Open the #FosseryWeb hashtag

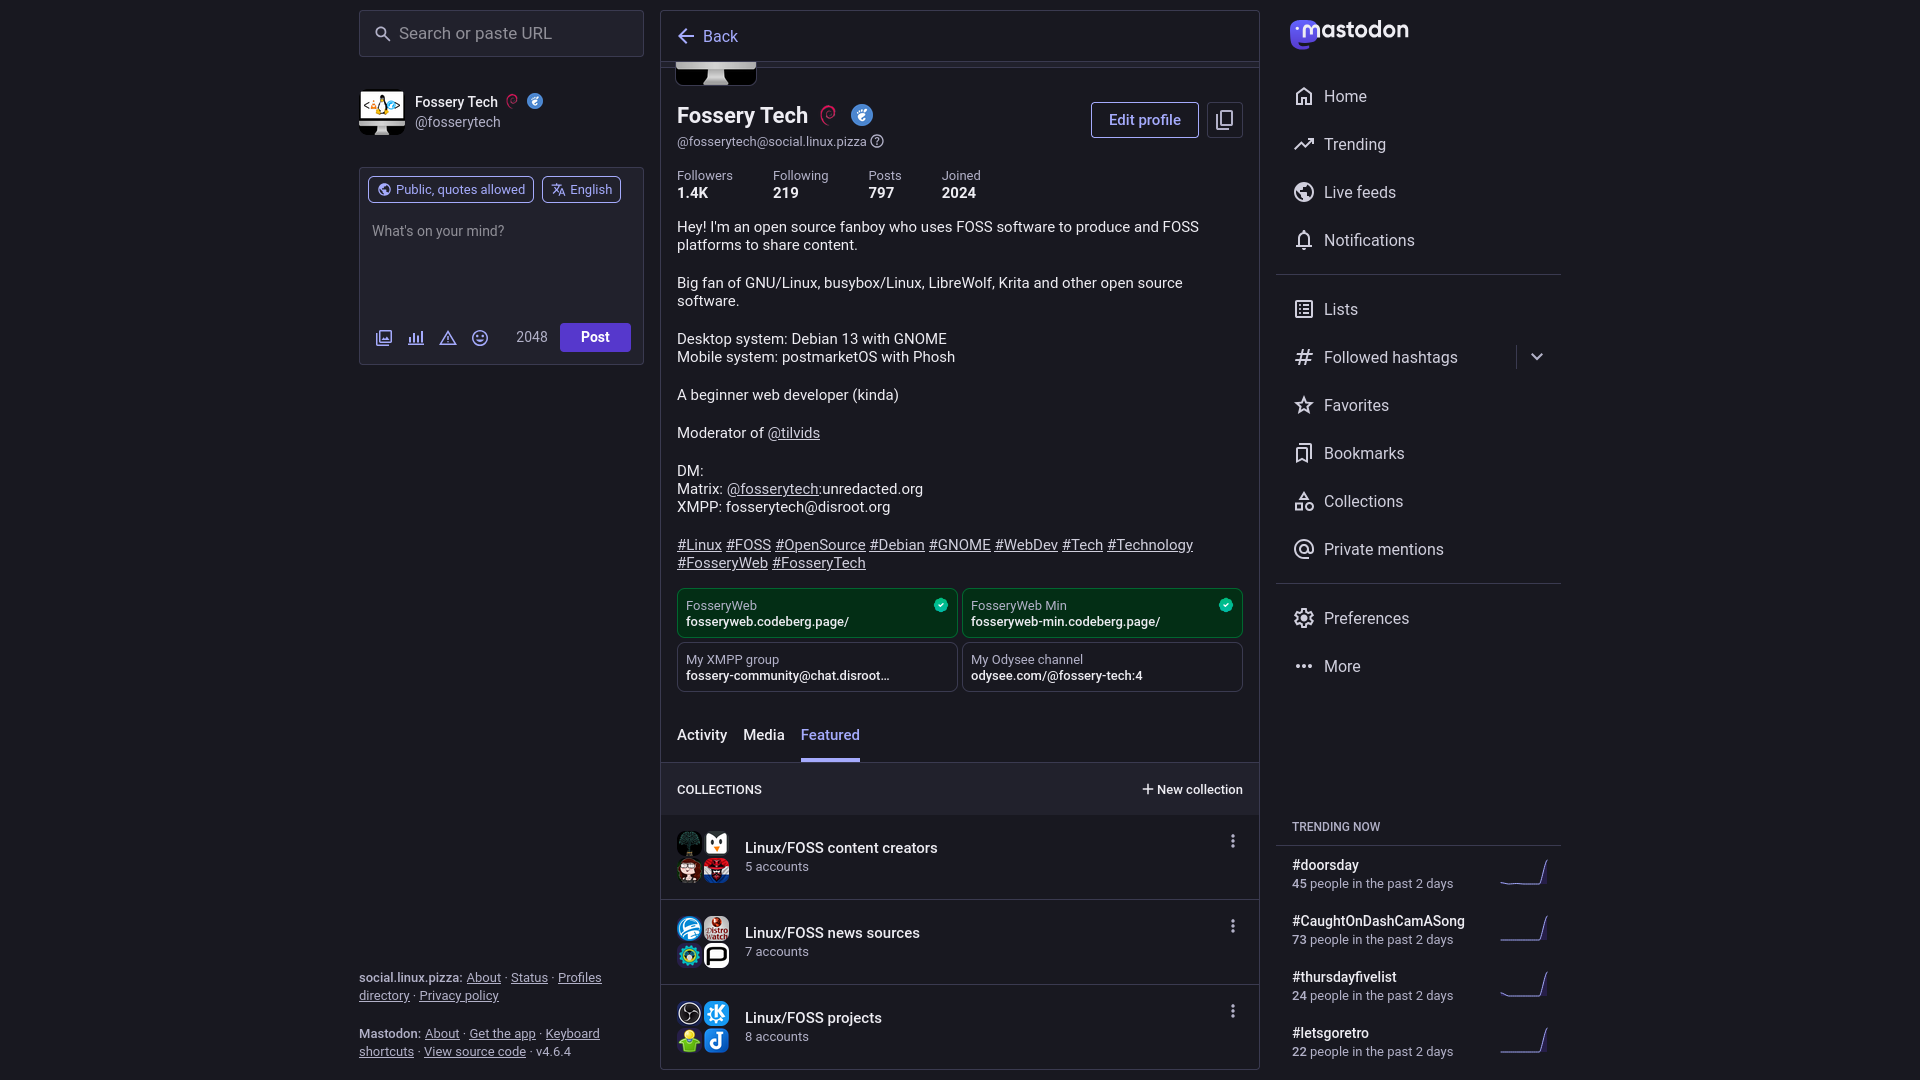(x=722, y=563)
